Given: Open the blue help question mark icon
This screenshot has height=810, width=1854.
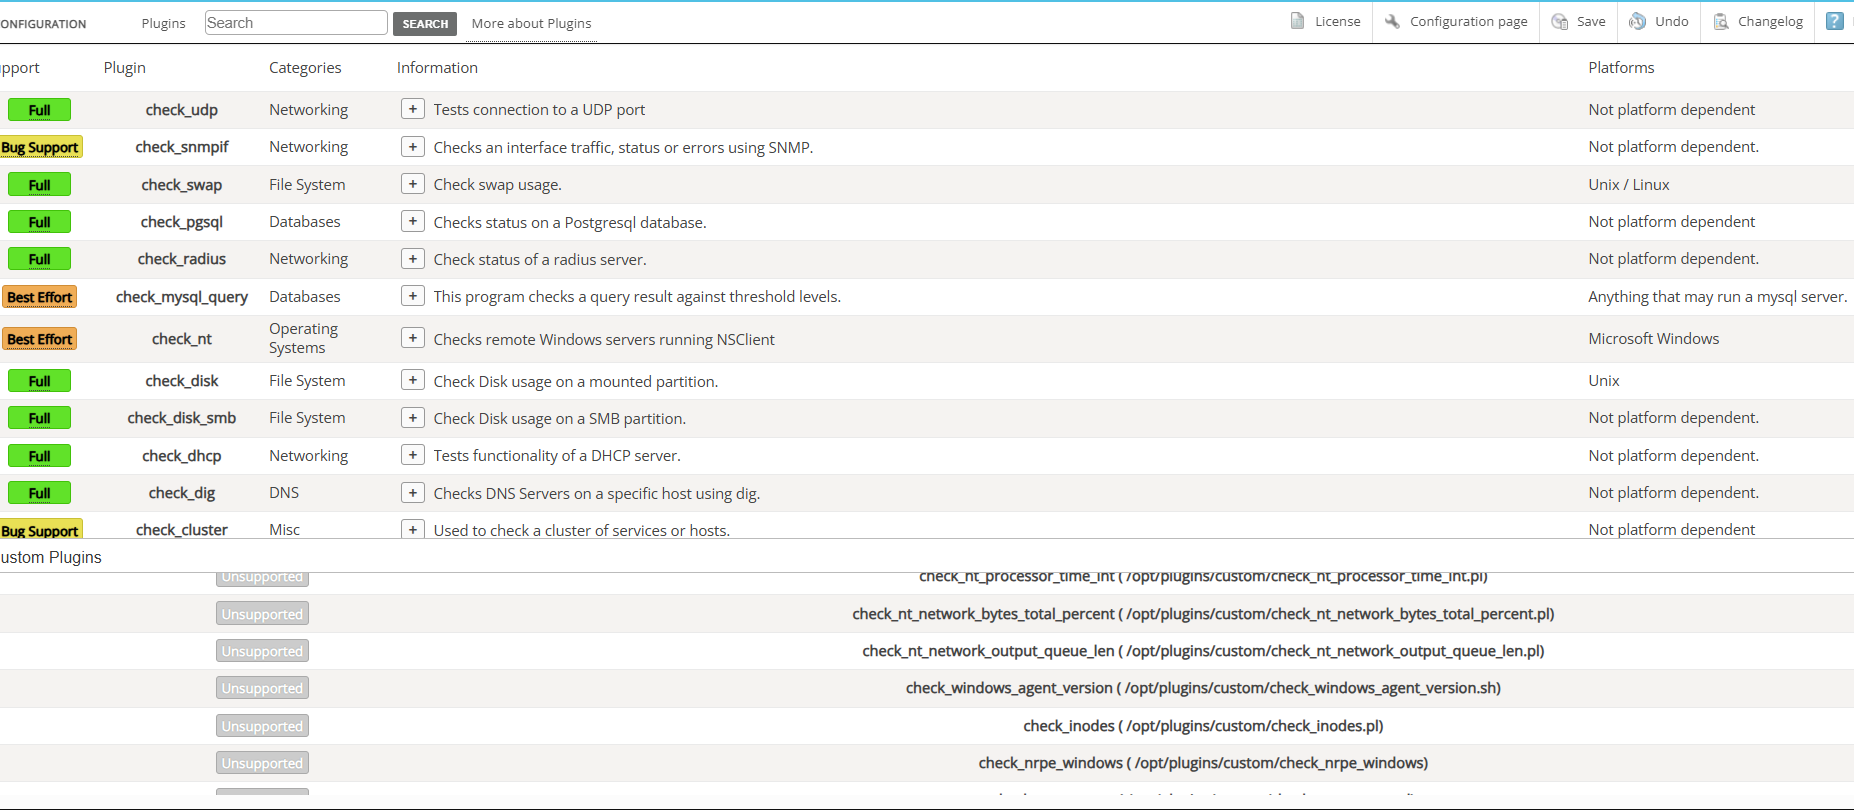Looking at the screenshot, I should click(1834, 21).
